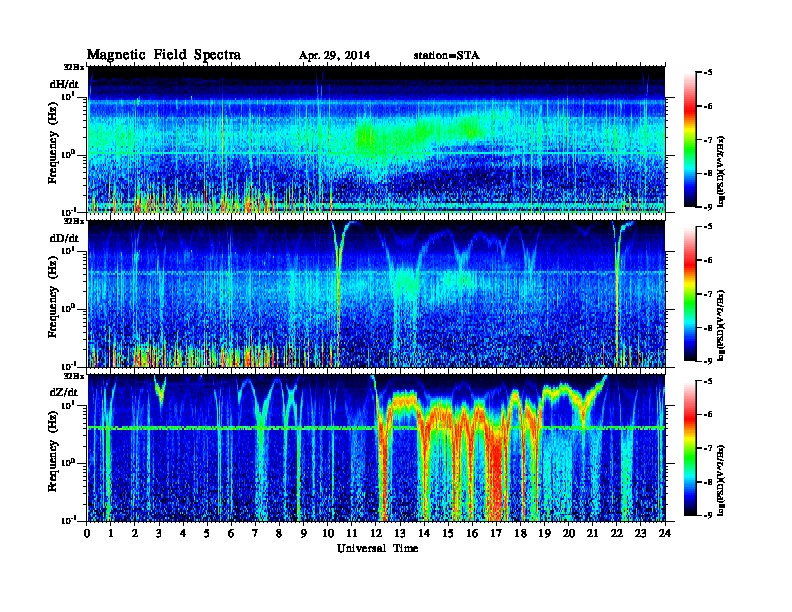Screen dimensions: 792x612
Task: Click the 10⁰ frequency tick of the dD/dt panel
Action: click(x=68, y=309)
